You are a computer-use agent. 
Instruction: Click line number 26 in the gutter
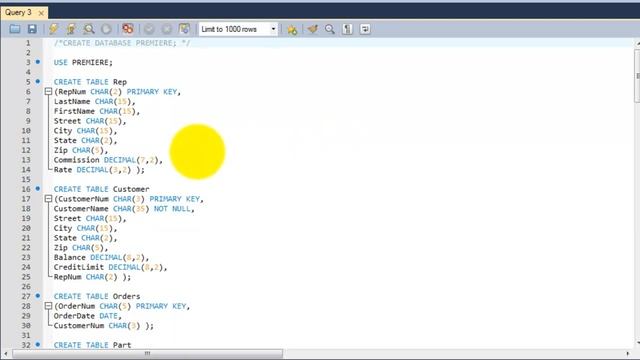(x=26, y=287)
